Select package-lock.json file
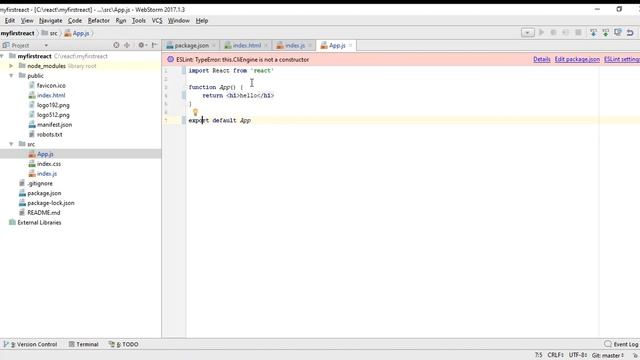This screenshot has height=360, width=640. click(51, 203)
